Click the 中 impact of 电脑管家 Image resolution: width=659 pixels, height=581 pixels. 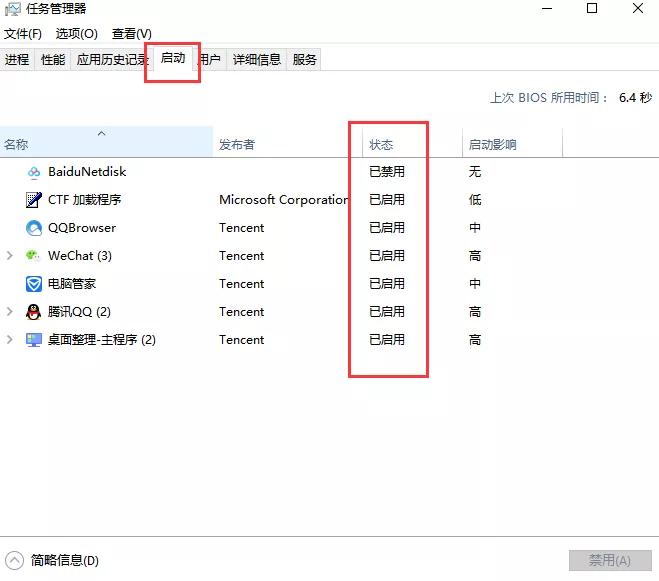coord(475,284)
